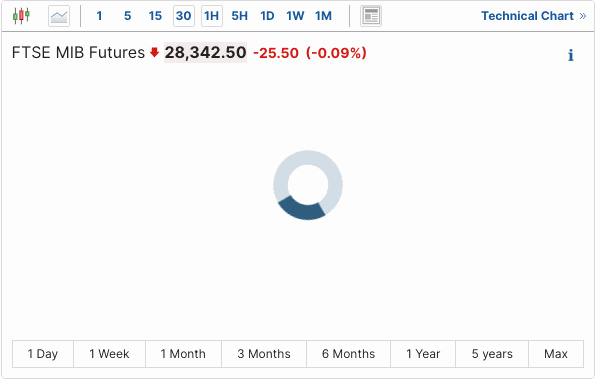Select the 1W interval

point(295,16)
